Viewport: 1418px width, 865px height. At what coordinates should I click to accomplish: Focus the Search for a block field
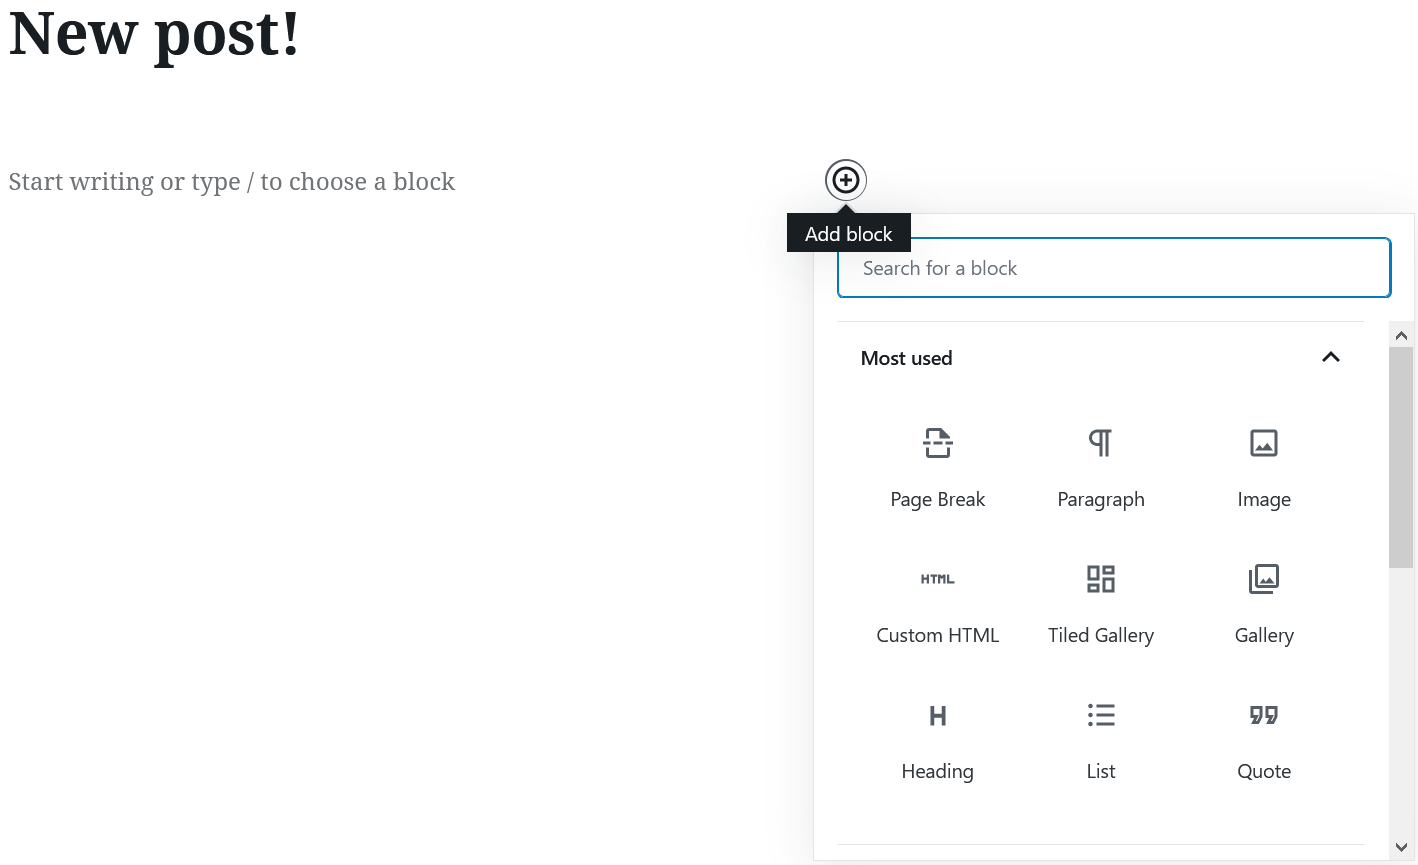[1113, 268]
